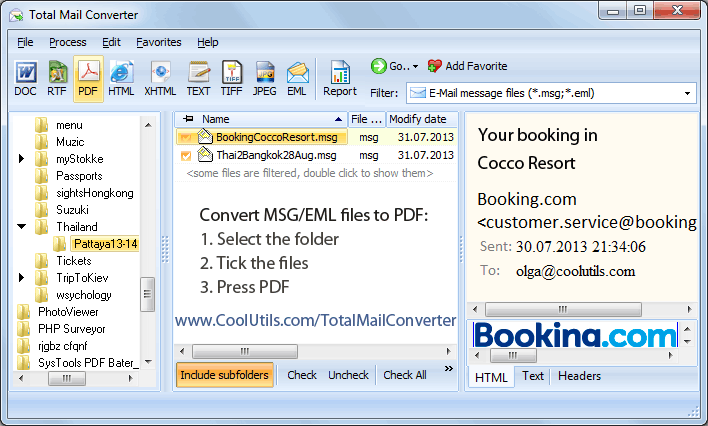Toggle the Include subfolders button
Viewport: 708px width, 426px height.
[x=224, y=375]
